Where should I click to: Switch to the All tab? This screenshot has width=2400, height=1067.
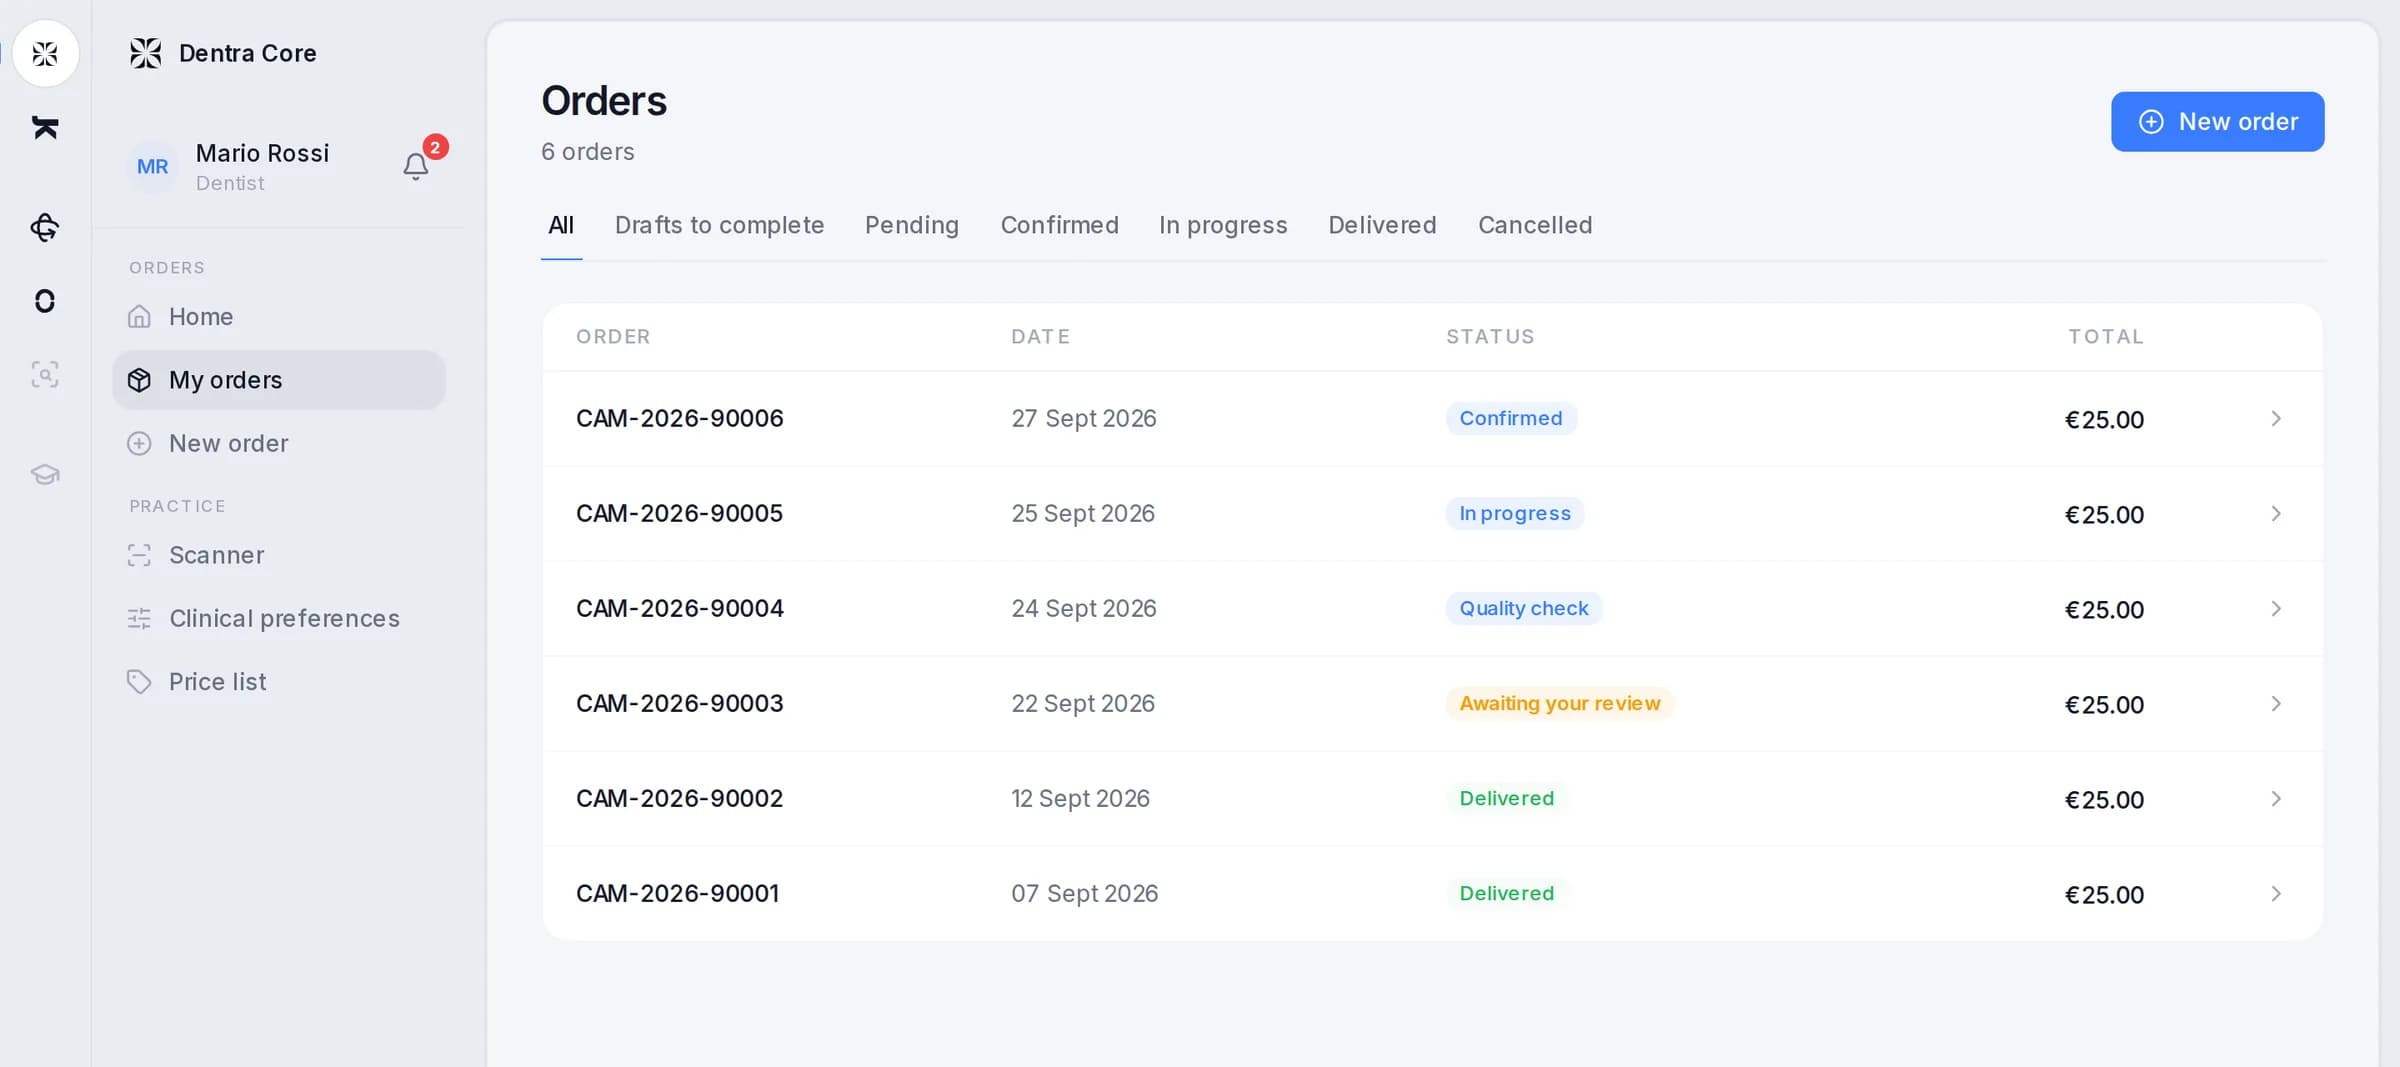point(561,225)
